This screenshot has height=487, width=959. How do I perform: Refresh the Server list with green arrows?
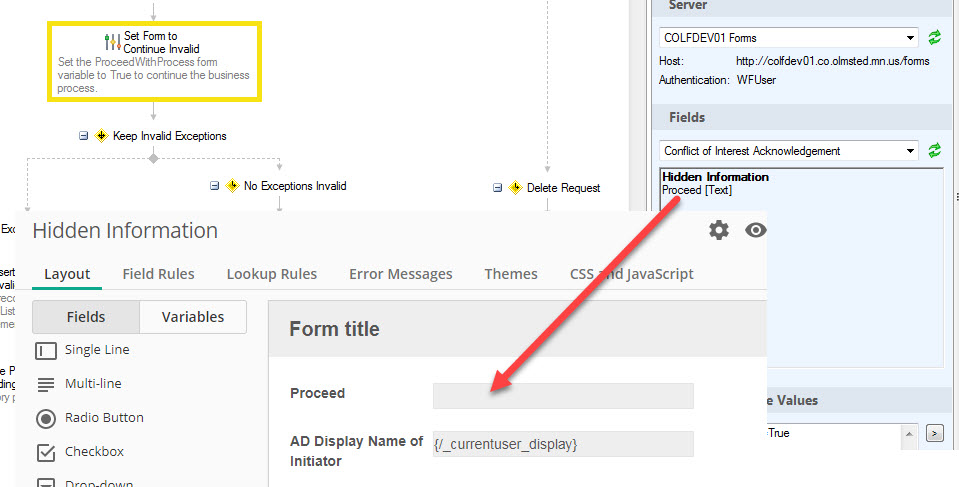[935, 37]
